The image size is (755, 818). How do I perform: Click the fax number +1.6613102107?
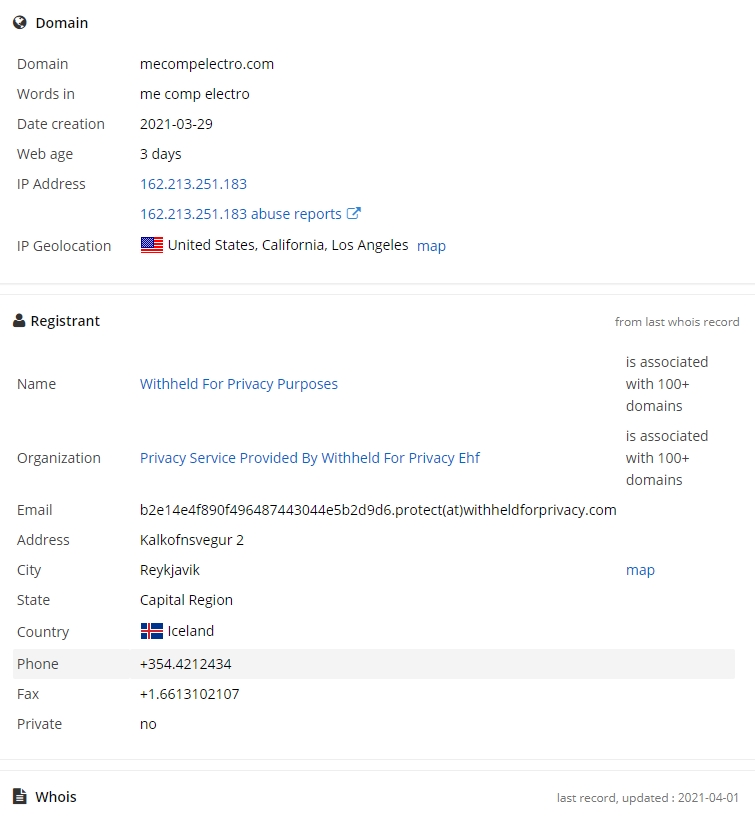(x=189, y=694)
